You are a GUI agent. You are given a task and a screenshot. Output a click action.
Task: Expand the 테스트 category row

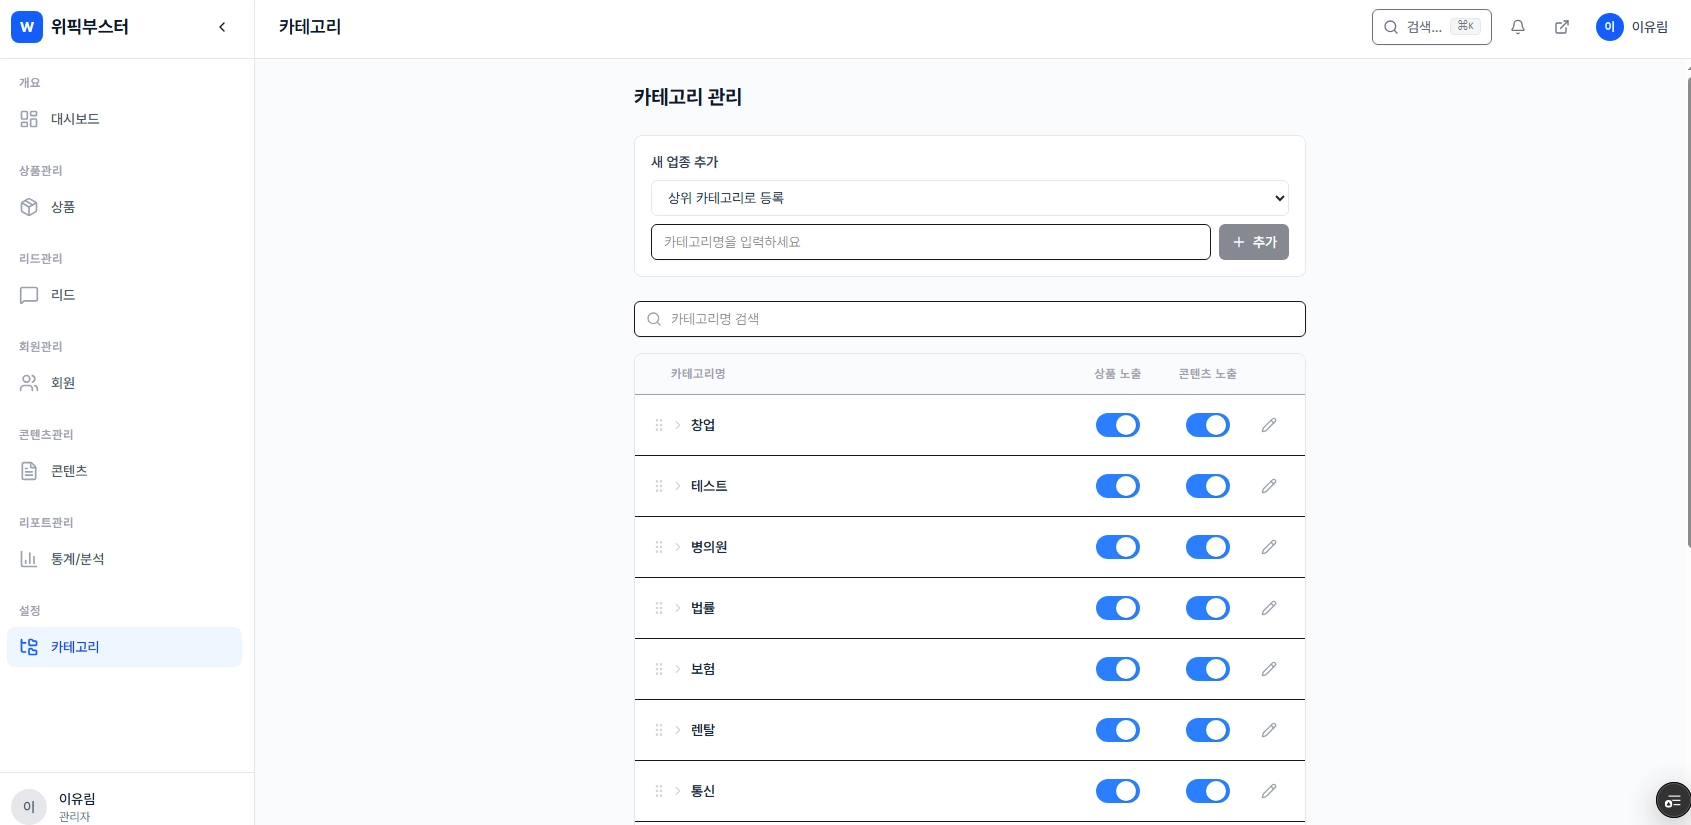coord(678,486)
